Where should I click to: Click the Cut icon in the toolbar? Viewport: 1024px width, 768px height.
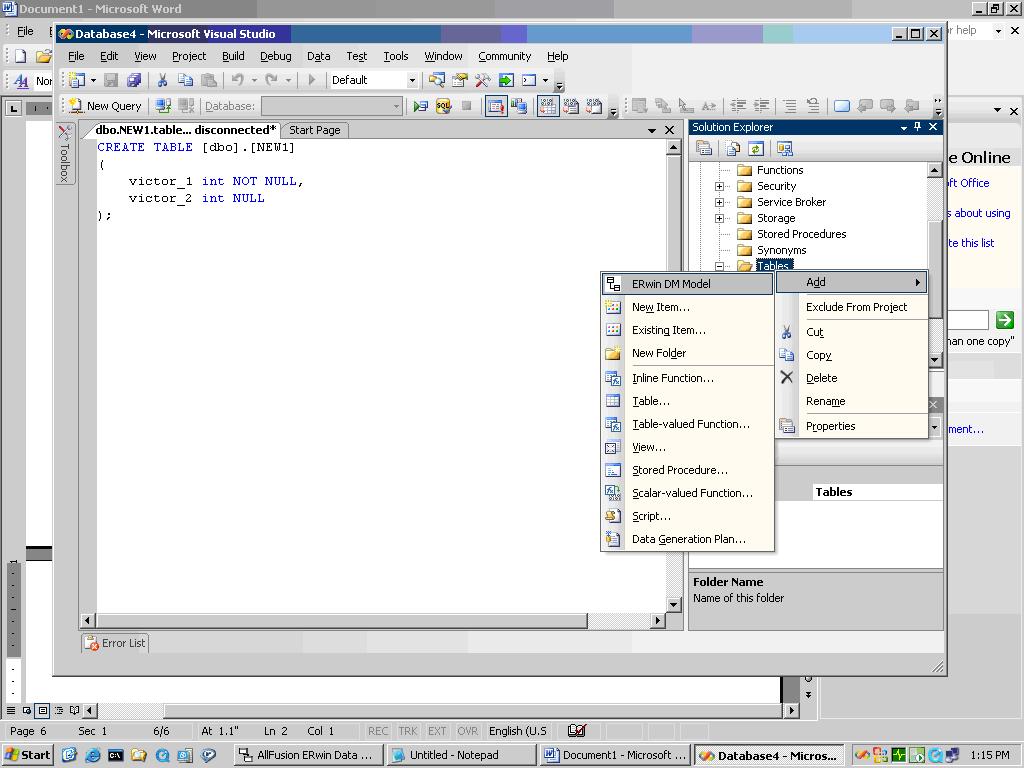pos(162,80)
